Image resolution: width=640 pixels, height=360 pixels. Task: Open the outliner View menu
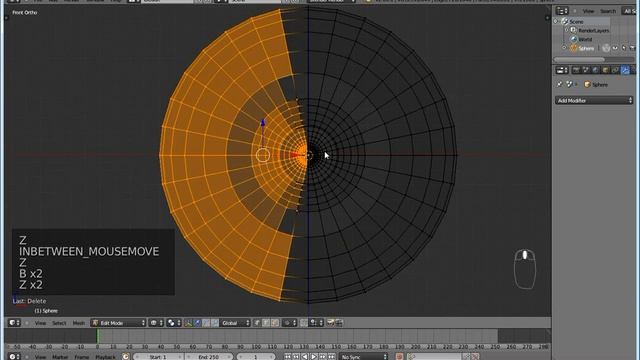point(589,11)
